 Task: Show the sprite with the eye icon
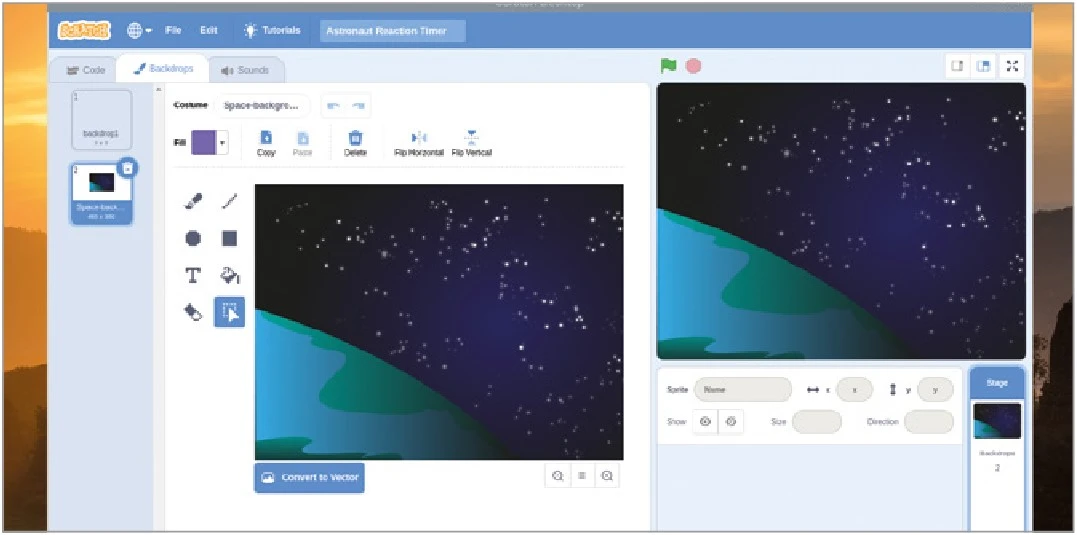coord(705,422)
